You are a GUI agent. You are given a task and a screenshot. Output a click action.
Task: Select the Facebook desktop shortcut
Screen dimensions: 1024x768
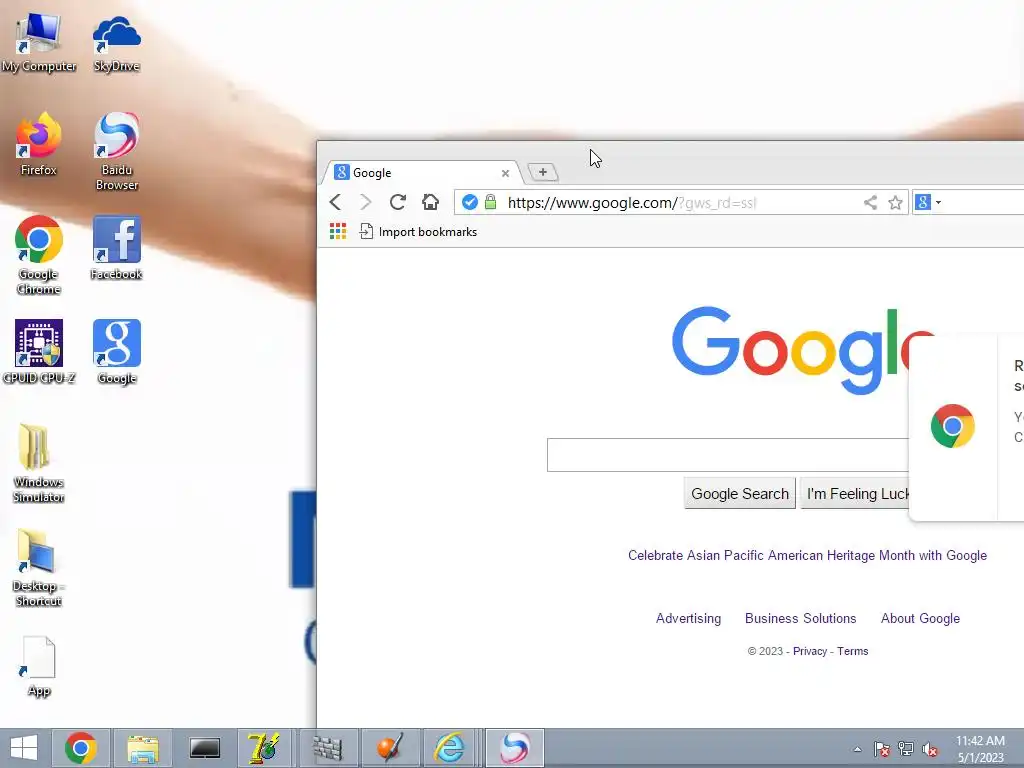116,248
